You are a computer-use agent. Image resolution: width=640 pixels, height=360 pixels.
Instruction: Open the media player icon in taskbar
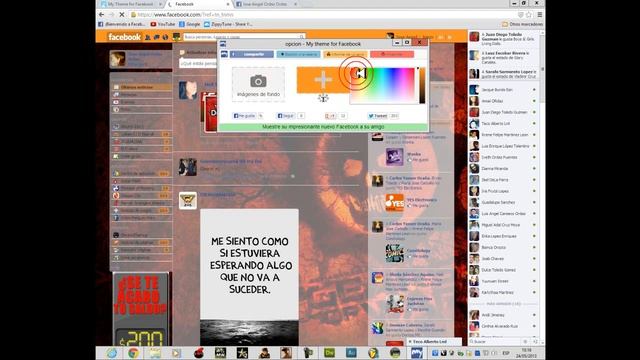click(x=176, y=353)
